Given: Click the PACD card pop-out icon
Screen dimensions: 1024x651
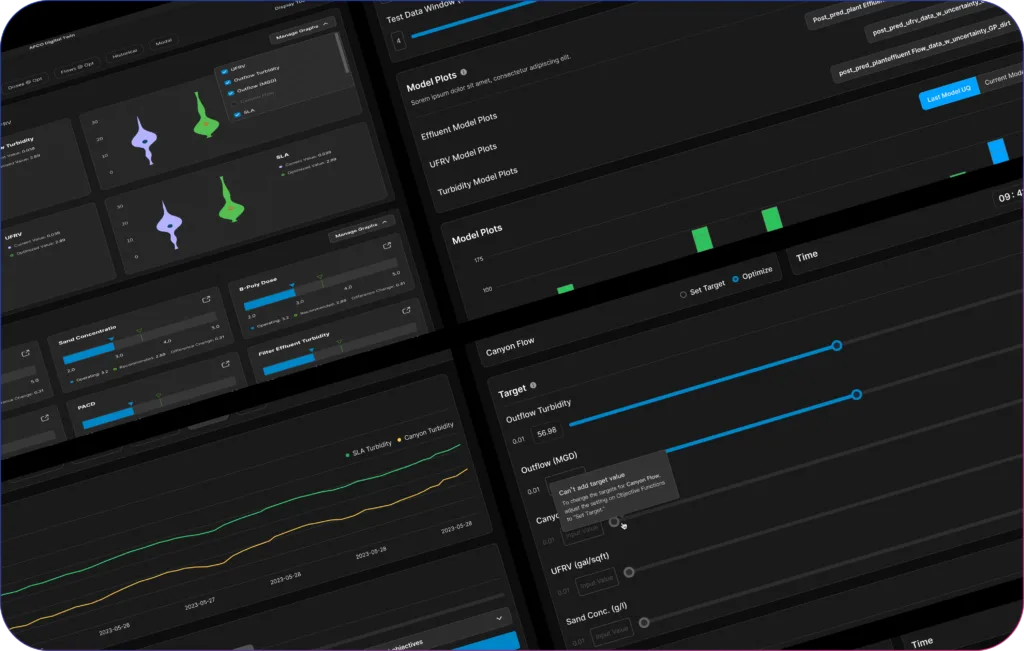Looking at the screenshot, I should click(223, 365).
